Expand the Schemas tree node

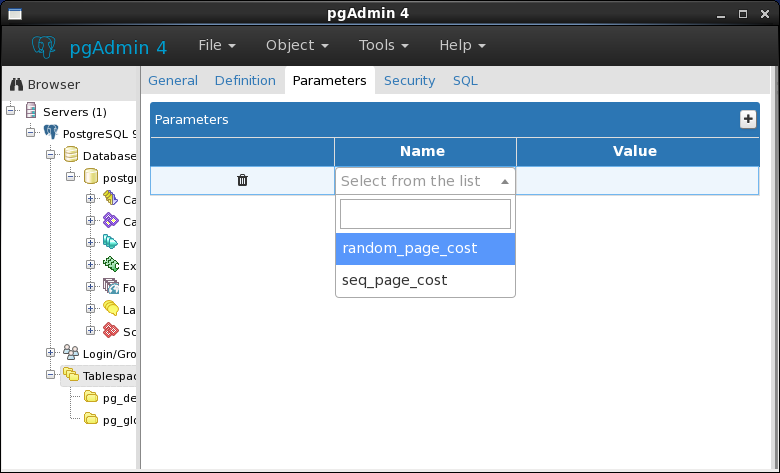click(90, 331)
